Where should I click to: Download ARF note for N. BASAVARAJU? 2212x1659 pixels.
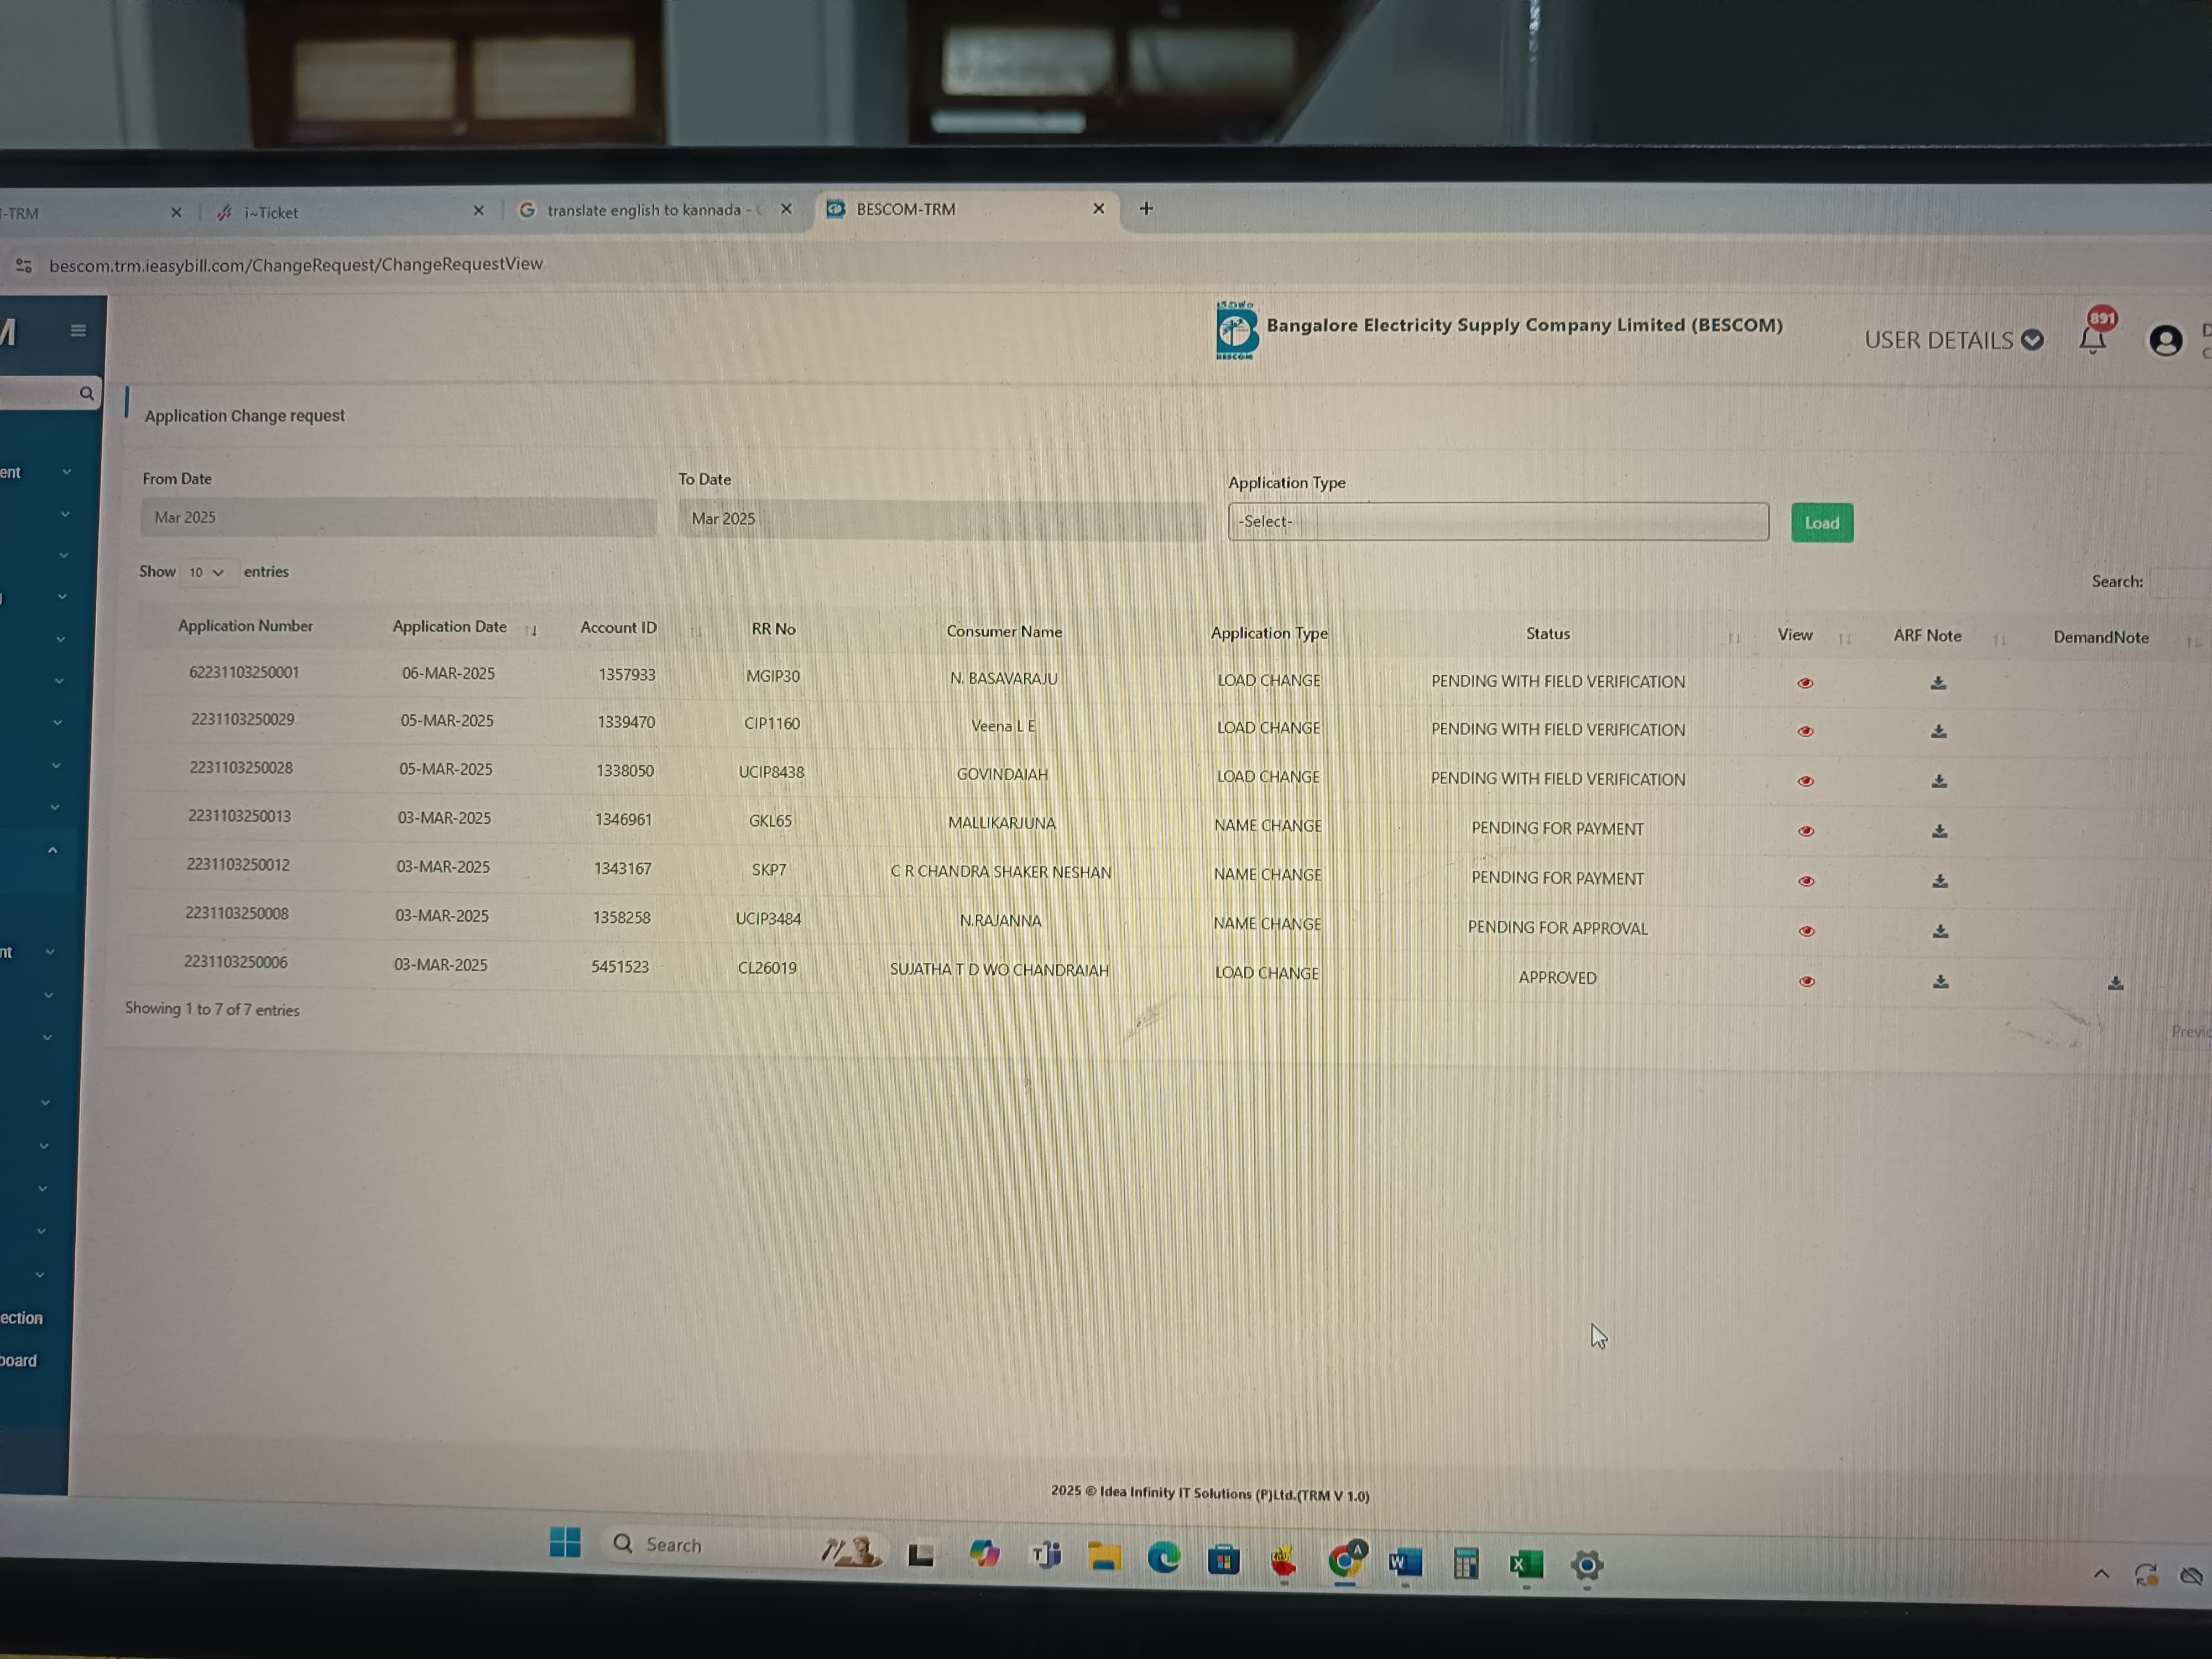1938,683
